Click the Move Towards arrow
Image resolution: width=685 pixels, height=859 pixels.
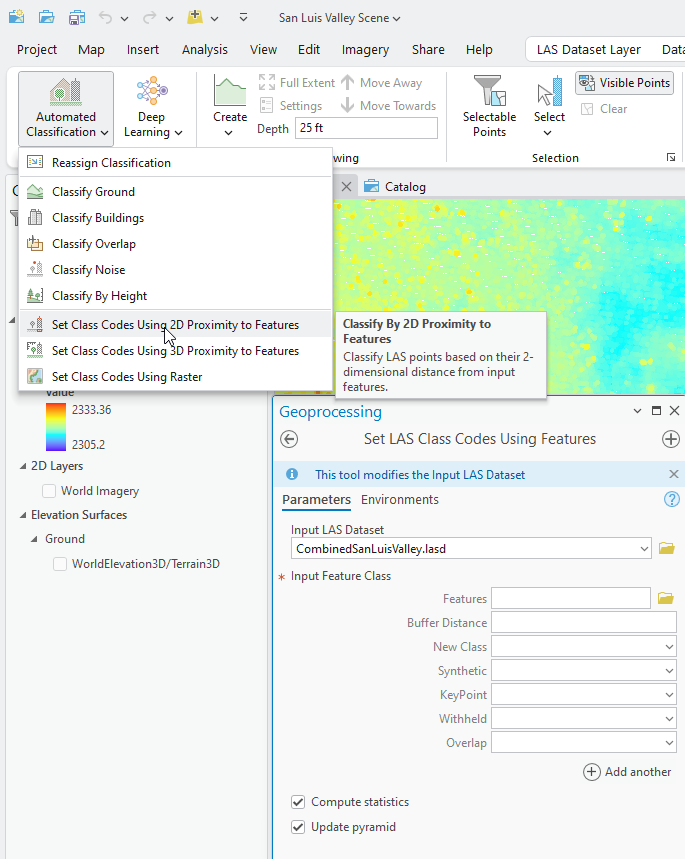pyautogui.click(x=389, y=106)
